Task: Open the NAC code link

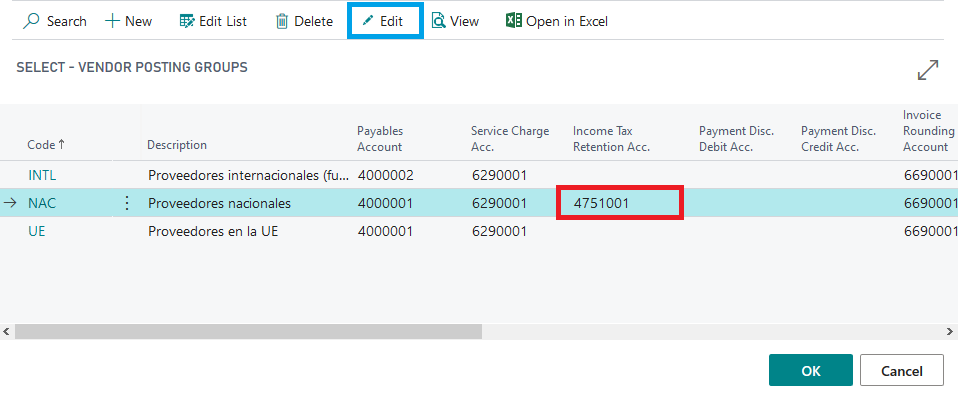Action: [42, 203]
